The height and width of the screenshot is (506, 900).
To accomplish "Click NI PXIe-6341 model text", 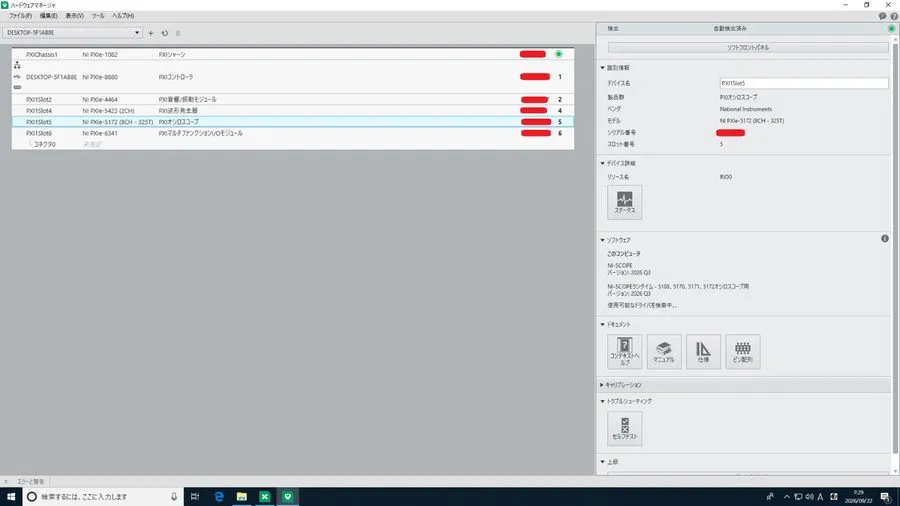I will 100,133.
